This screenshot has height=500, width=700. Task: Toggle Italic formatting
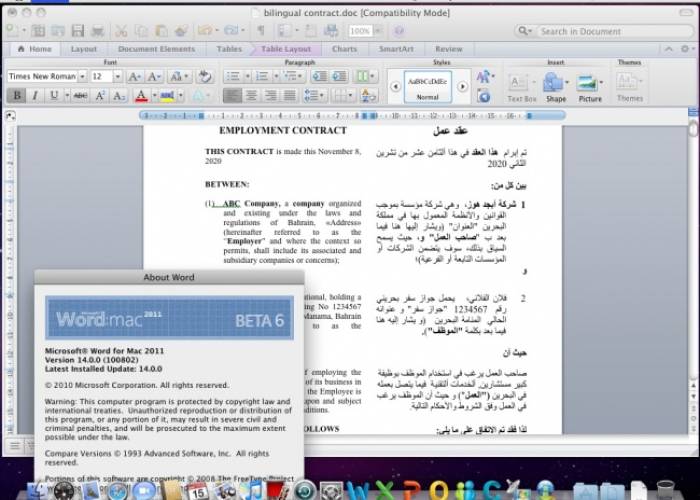pos(35,96)
